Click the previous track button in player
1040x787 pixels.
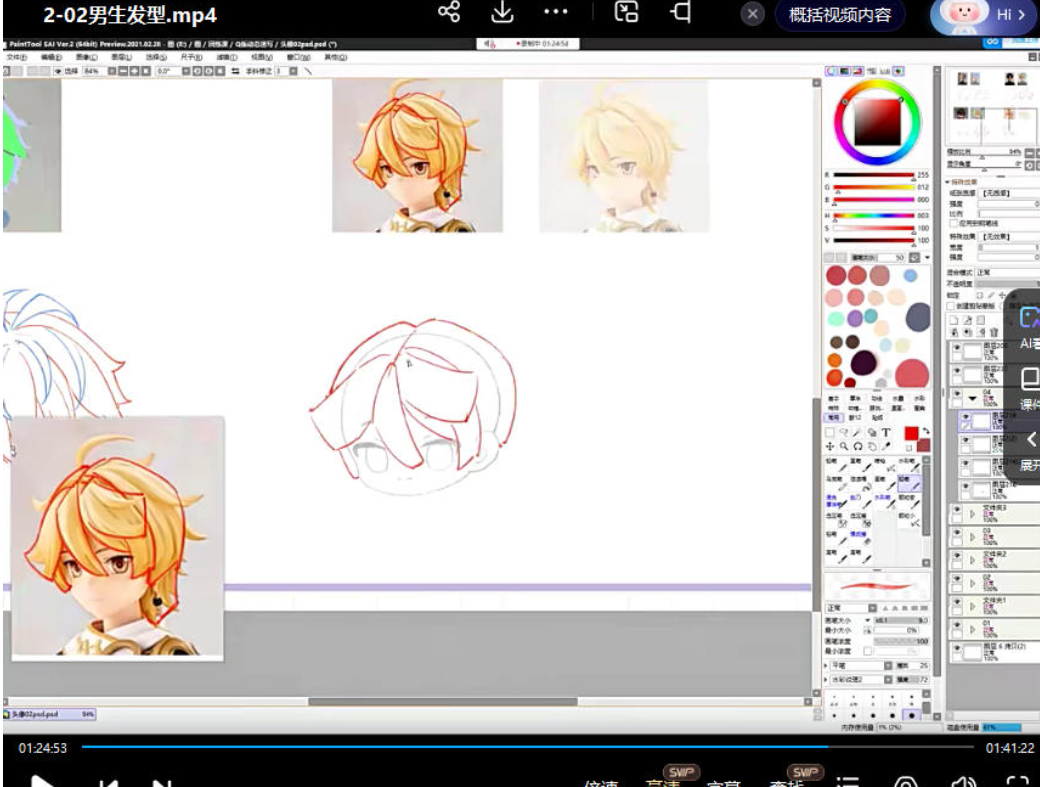coord(109,783)
